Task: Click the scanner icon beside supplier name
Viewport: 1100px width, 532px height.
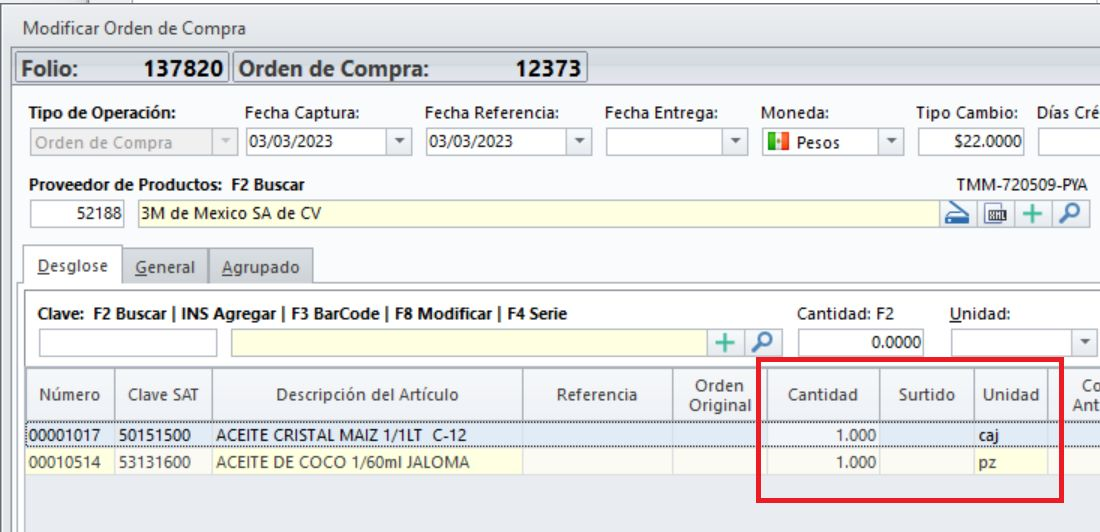Action: 957,214
